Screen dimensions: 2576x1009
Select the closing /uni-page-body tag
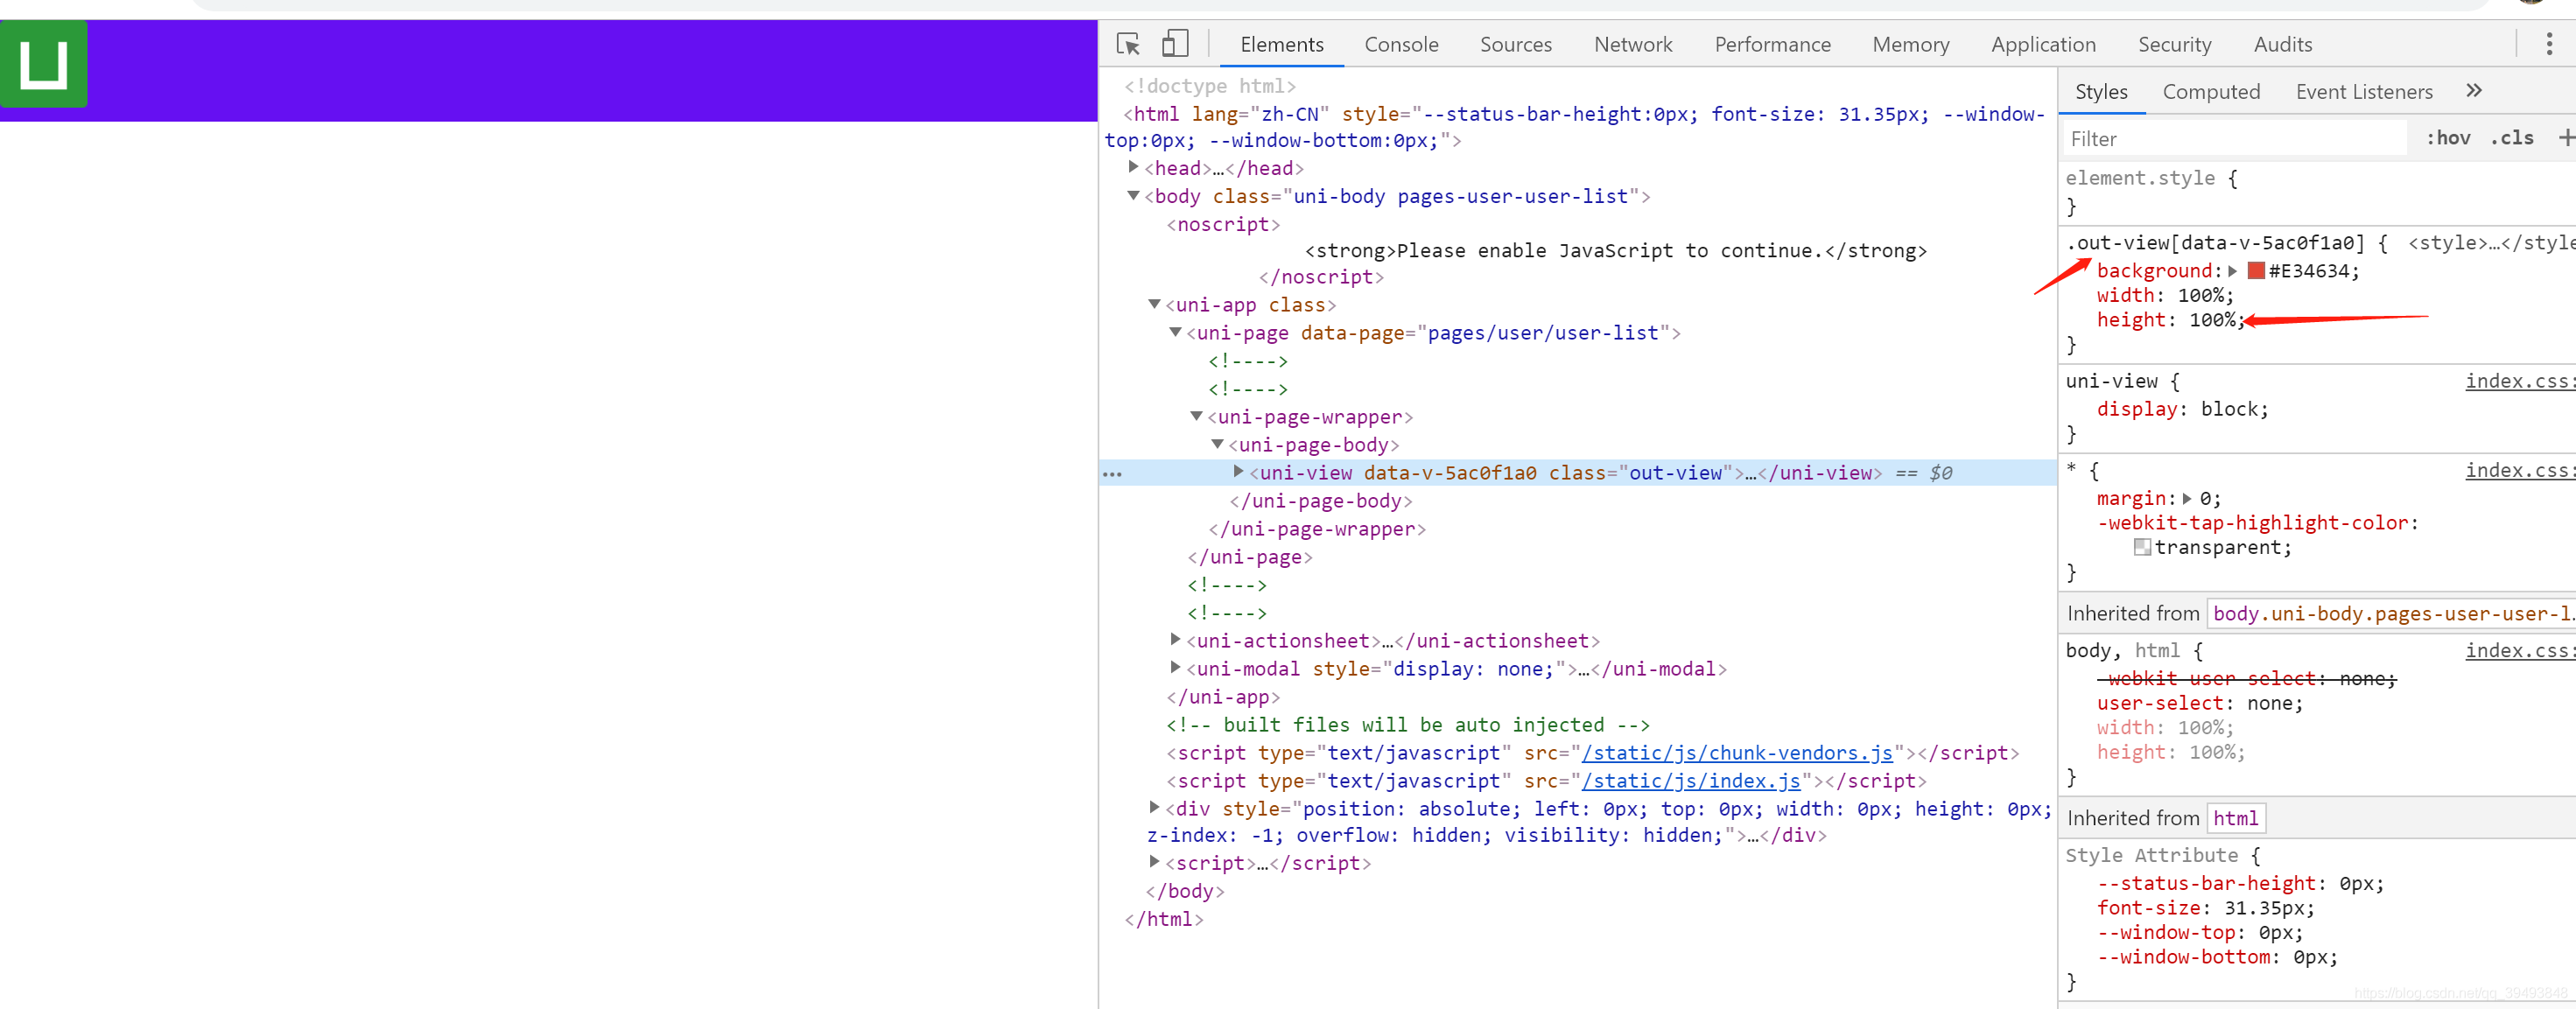pyautogui.click(x=1320, y=501)
